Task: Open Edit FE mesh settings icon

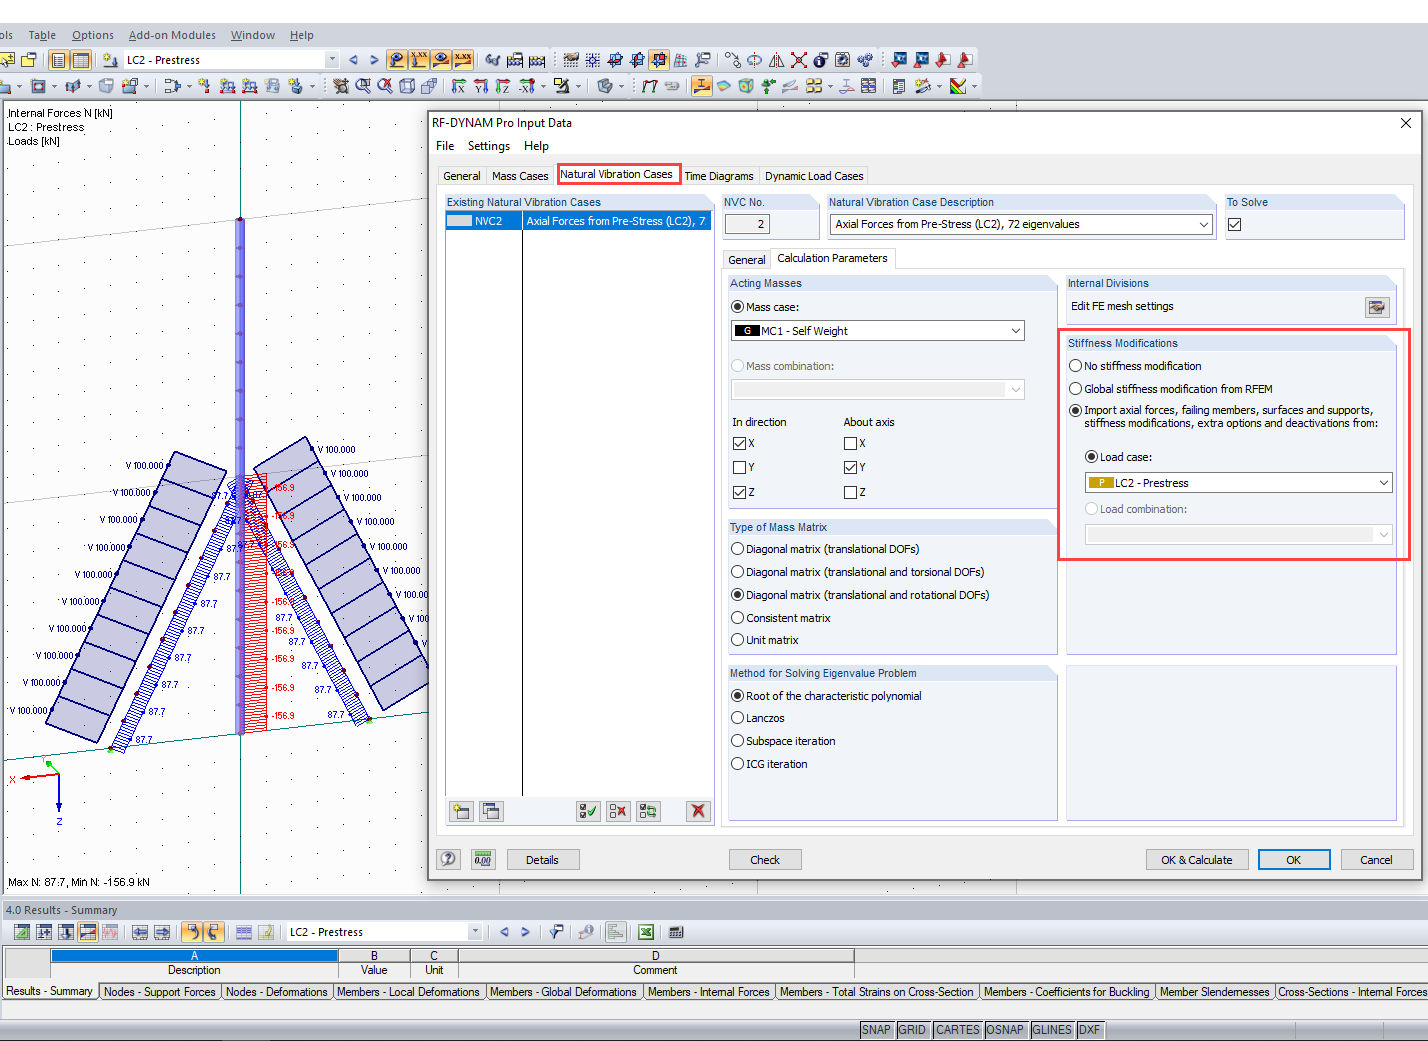Action: coord(1377,307)
